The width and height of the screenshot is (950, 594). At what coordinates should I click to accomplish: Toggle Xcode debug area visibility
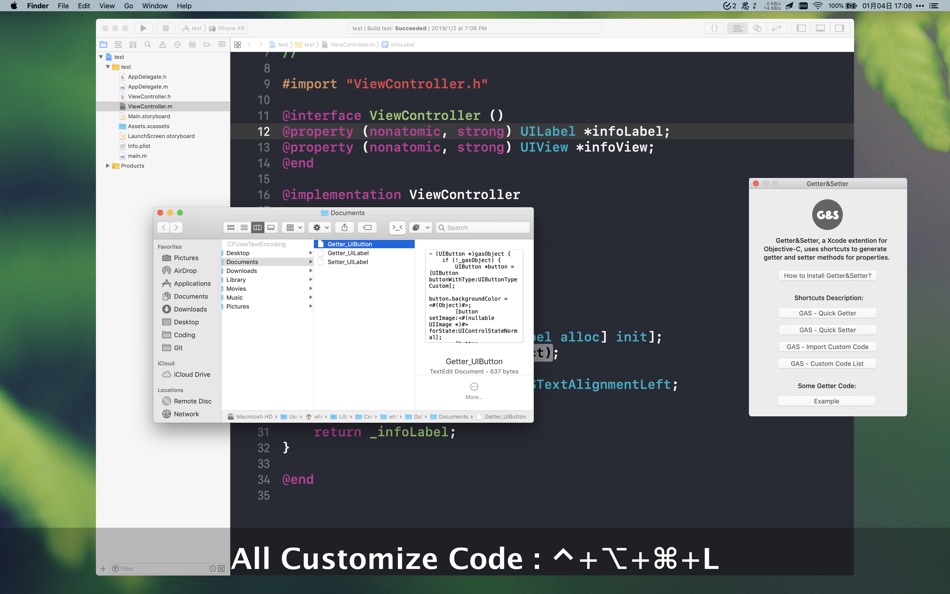coord(820,28)
